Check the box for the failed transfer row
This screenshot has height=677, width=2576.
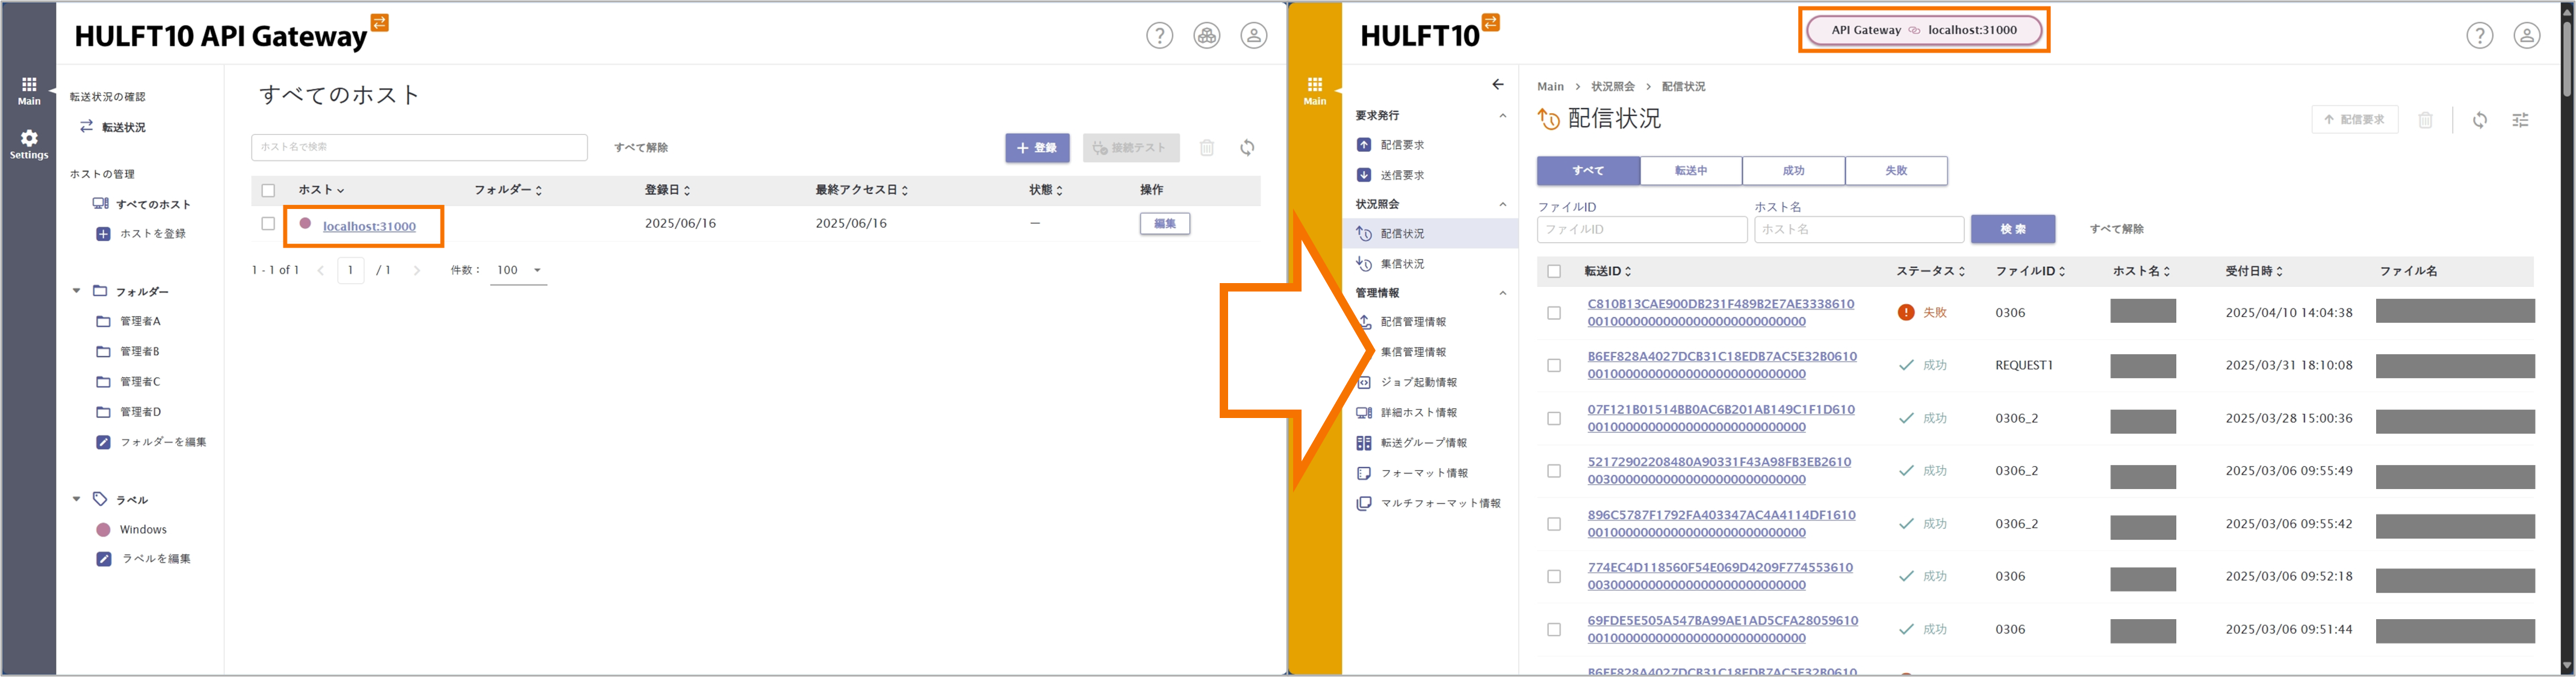tap(1553, 313)
